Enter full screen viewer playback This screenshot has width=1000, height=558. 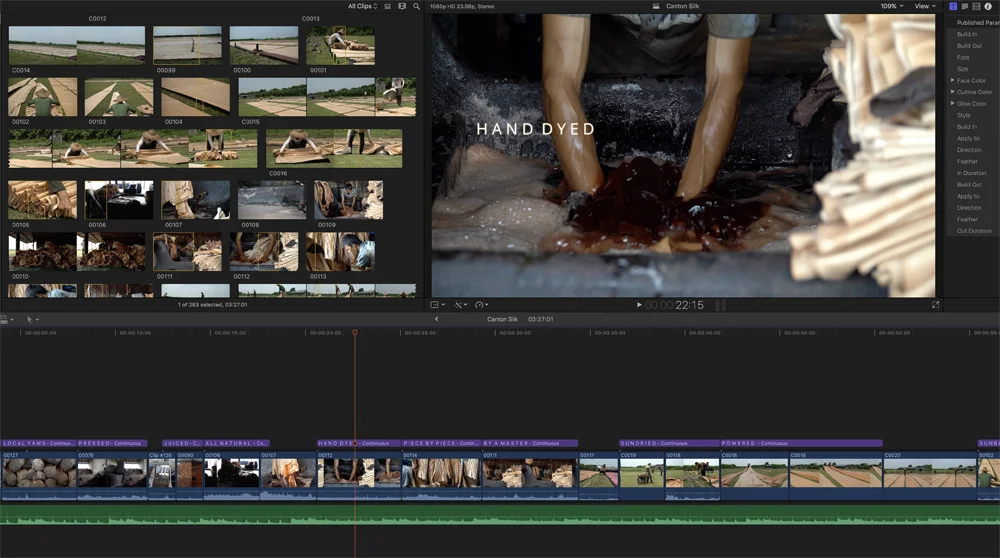coord(936,305)
